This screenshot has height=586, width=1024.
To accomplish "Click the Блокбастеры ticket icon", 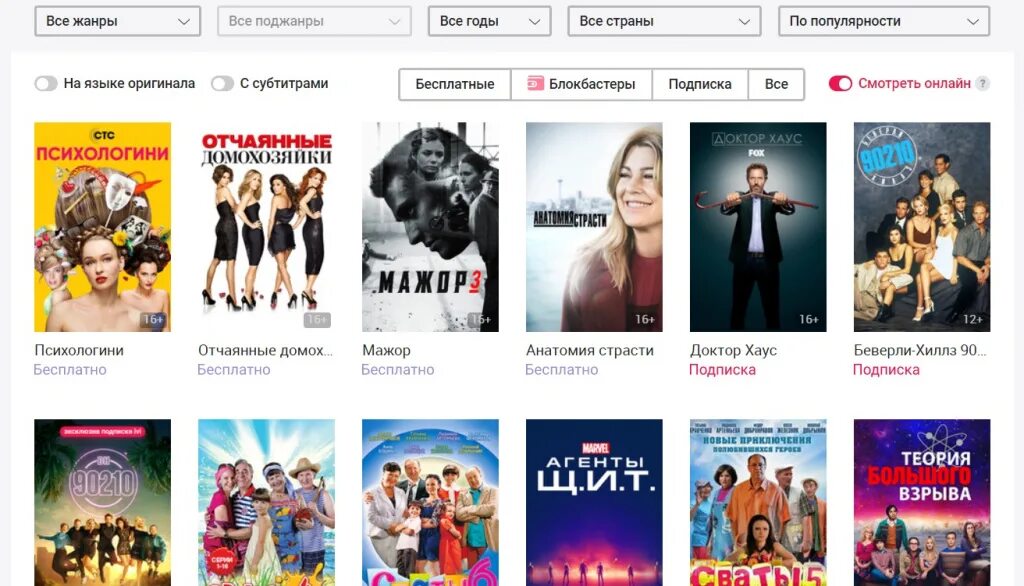I will [536, 84].
